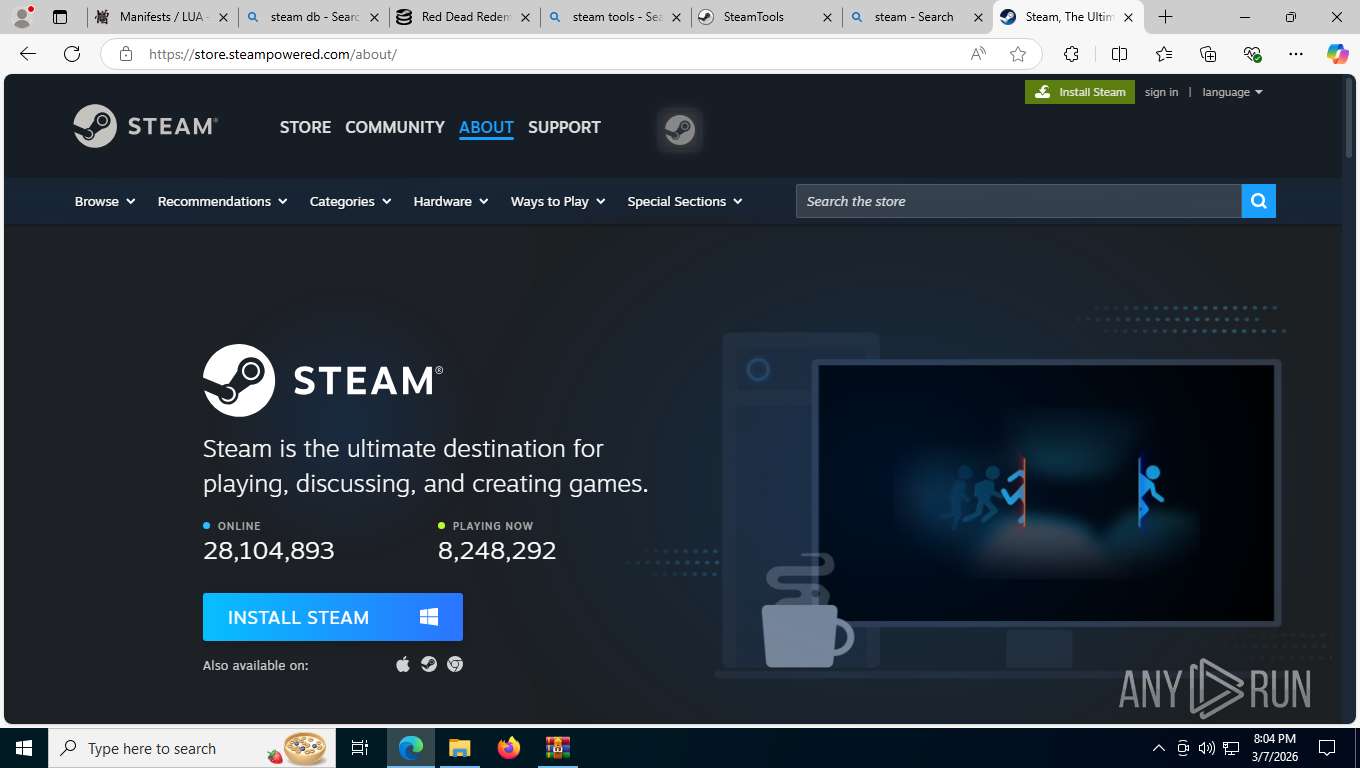Open File Explorer from the taskbar
This screenshot has height=768, width=1360.
459,748
